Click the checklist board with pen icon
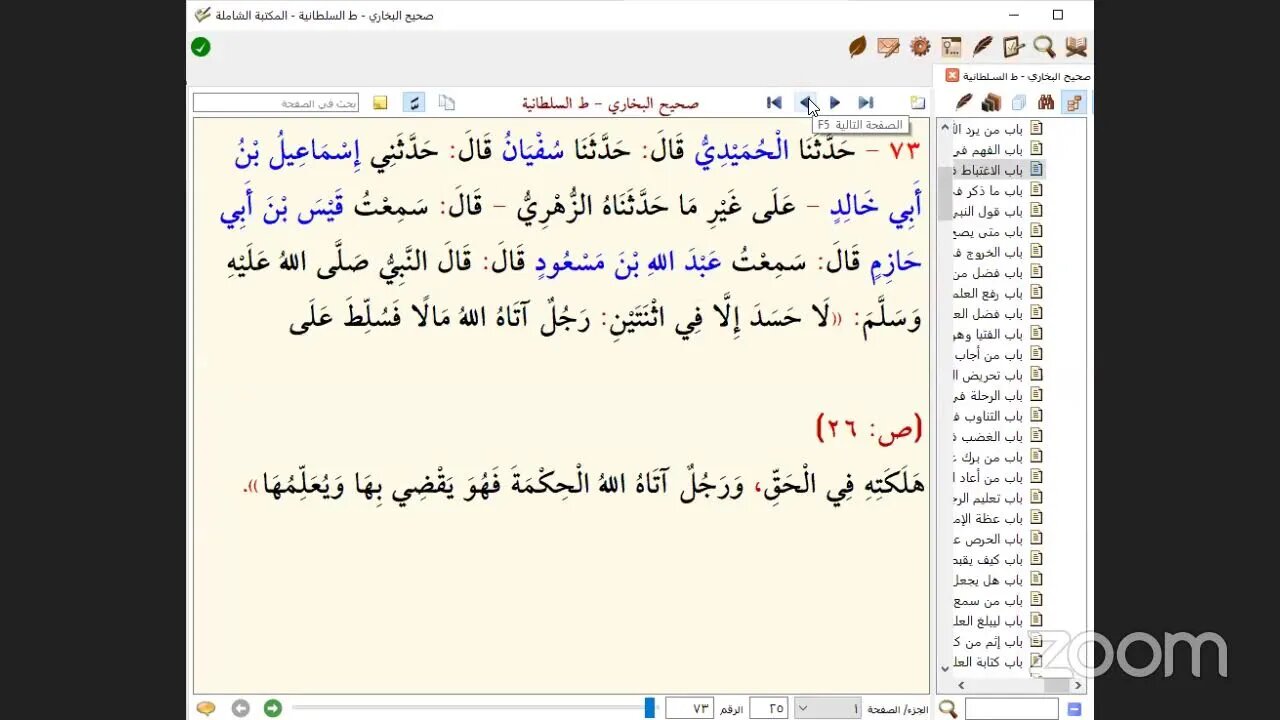 click(1013, 47)
